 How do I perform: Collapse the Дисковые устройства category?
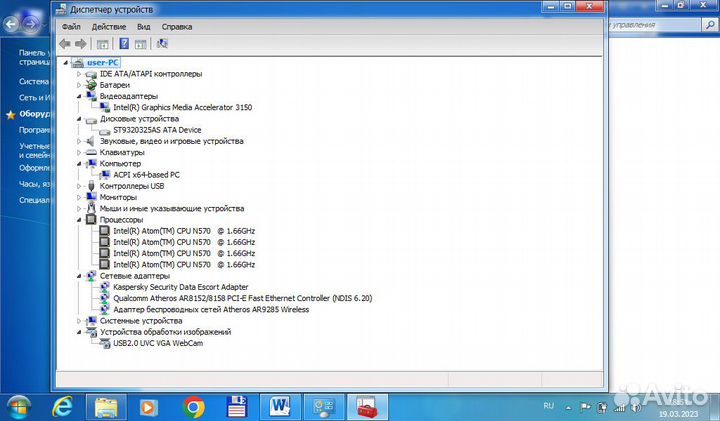coord(79,118)
